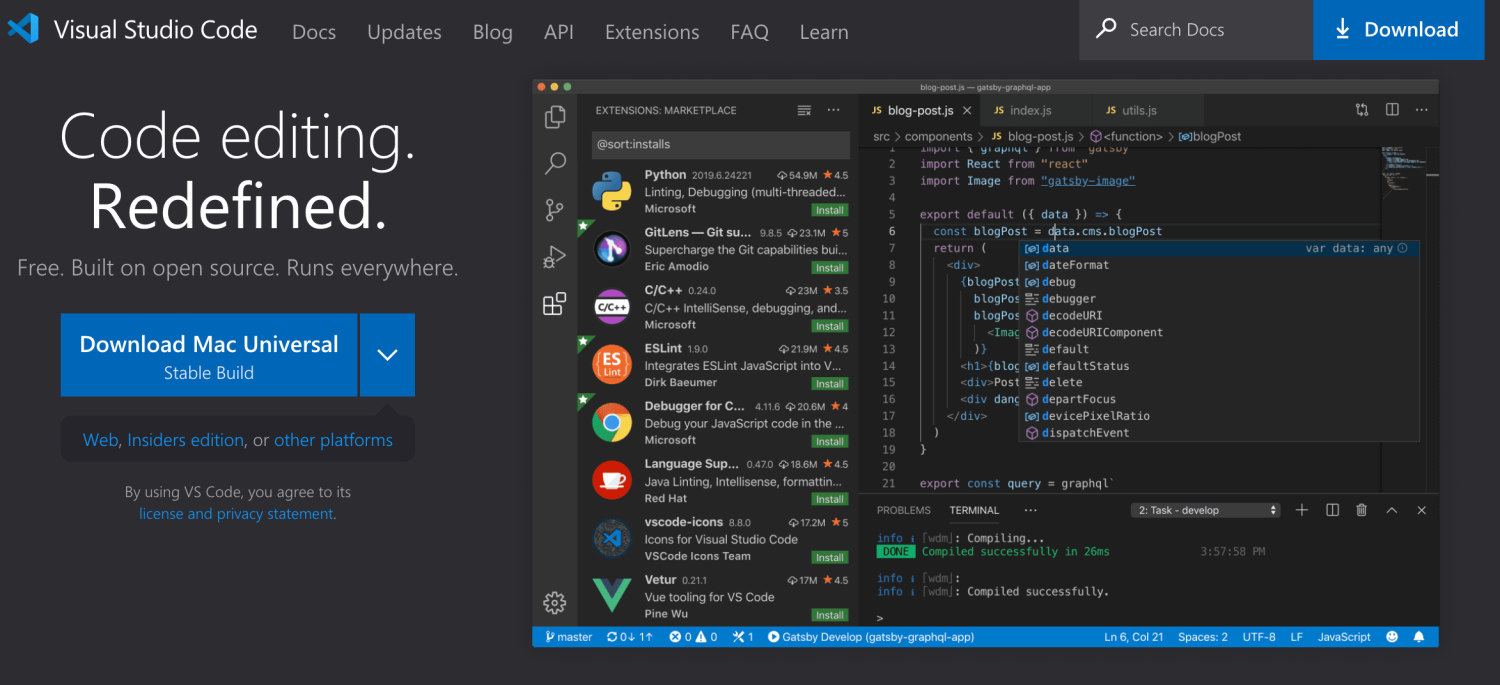This screenshot has width=1500, height=685.
Task: Click the split editor icon
Action: (1392, 110)
